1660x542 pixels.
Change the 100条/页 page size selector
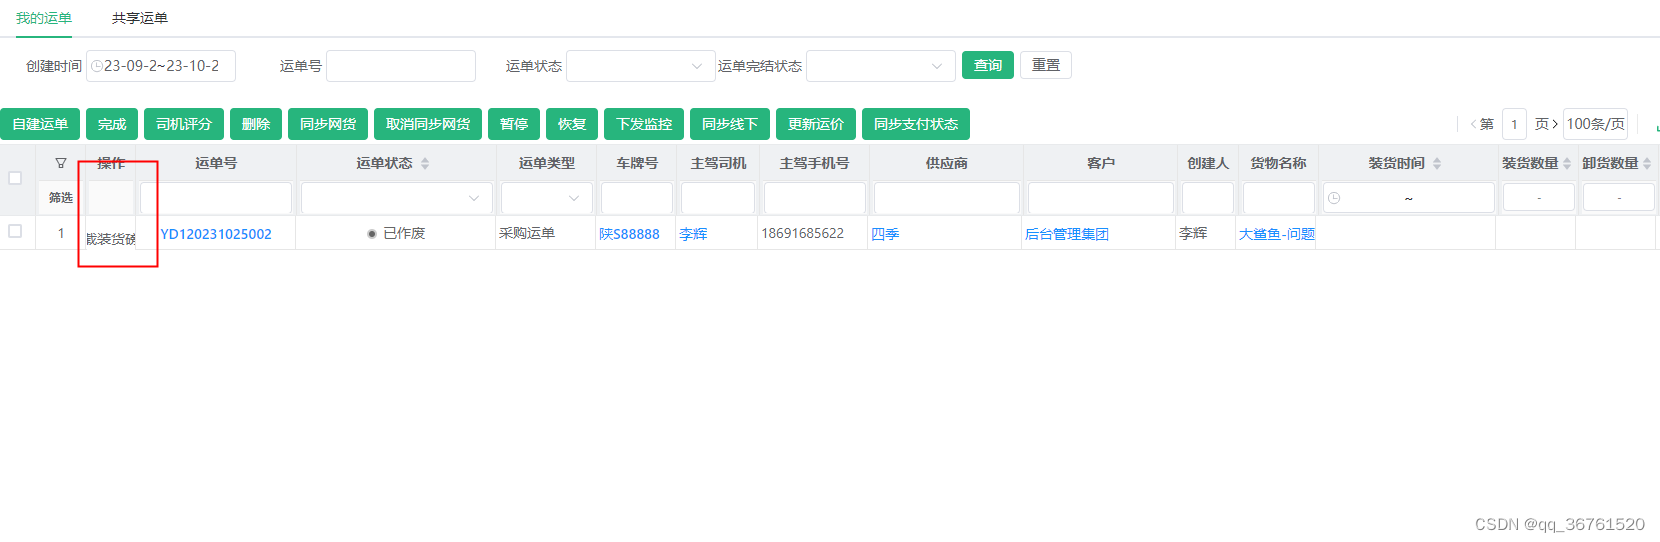[1595, 124]
